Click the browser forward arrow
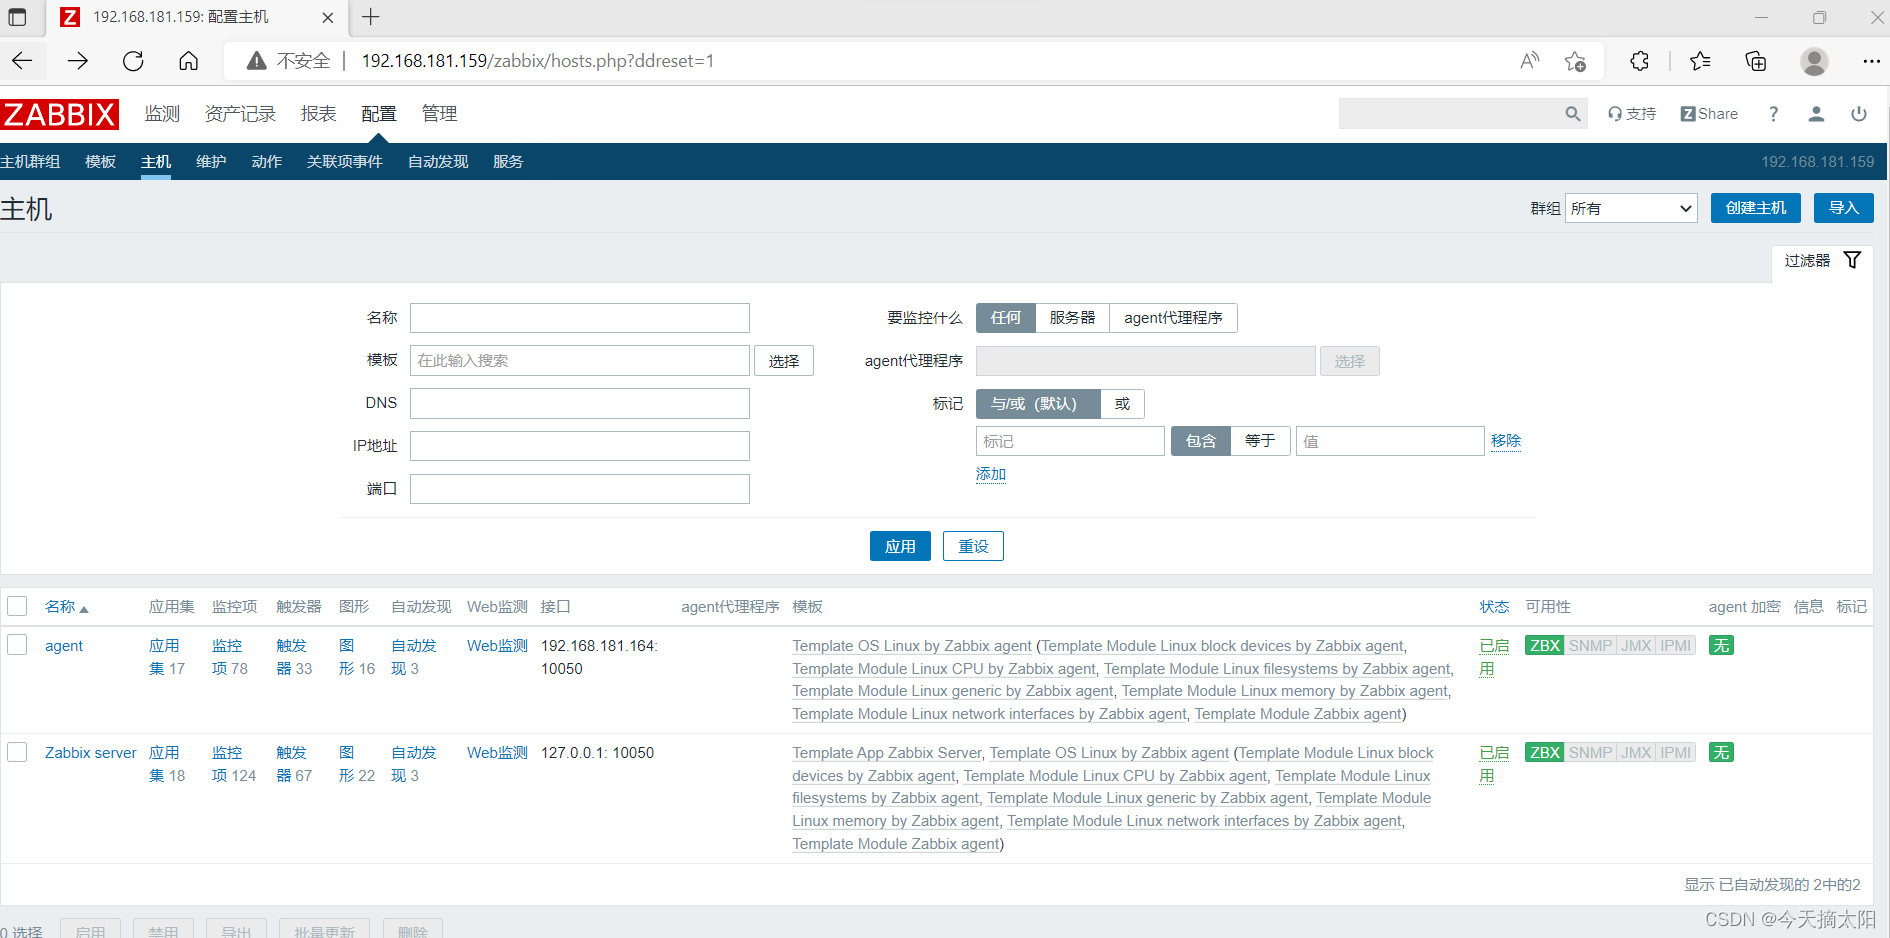 pyautogui.click(x=78, y=61)
